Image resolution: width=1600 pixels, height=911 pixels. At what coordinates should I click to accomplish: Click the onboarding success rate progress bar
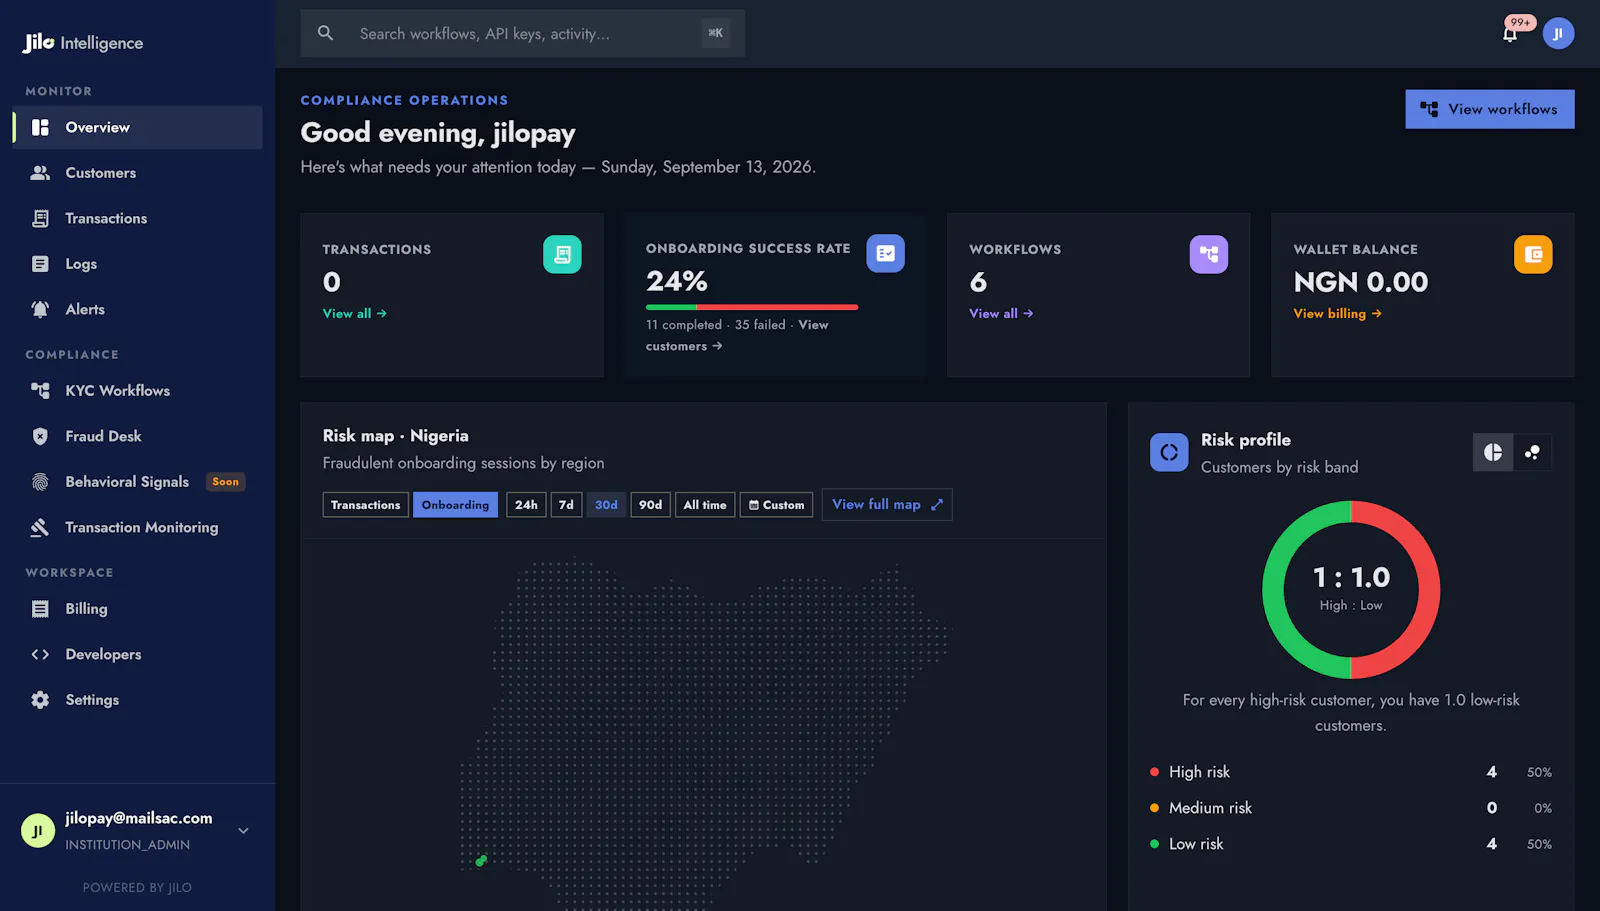(x=752, y=307)
